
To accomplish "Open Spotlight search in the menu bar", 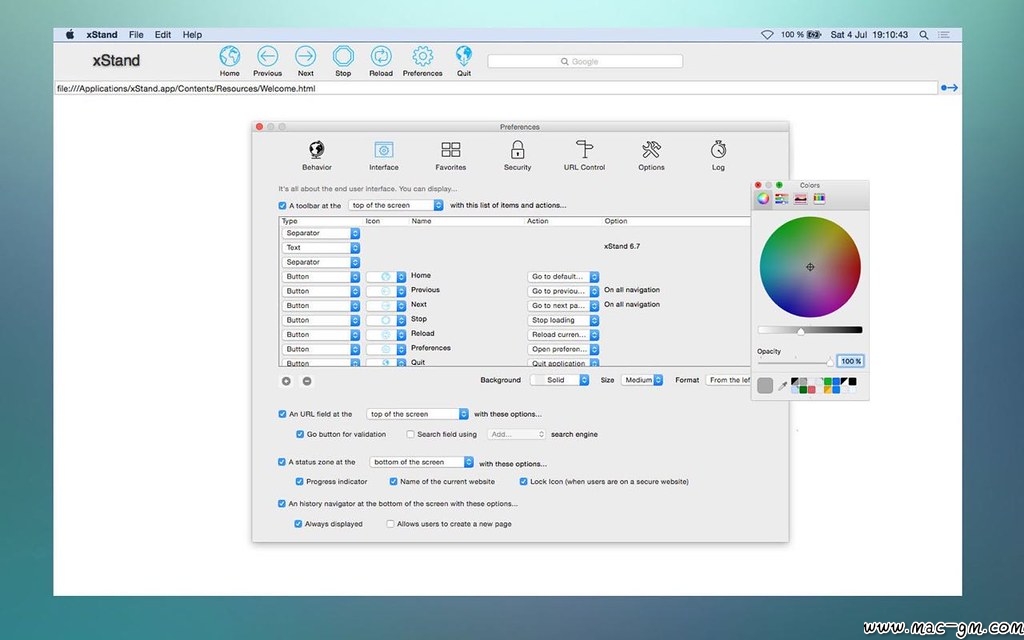I will [923, 35].
